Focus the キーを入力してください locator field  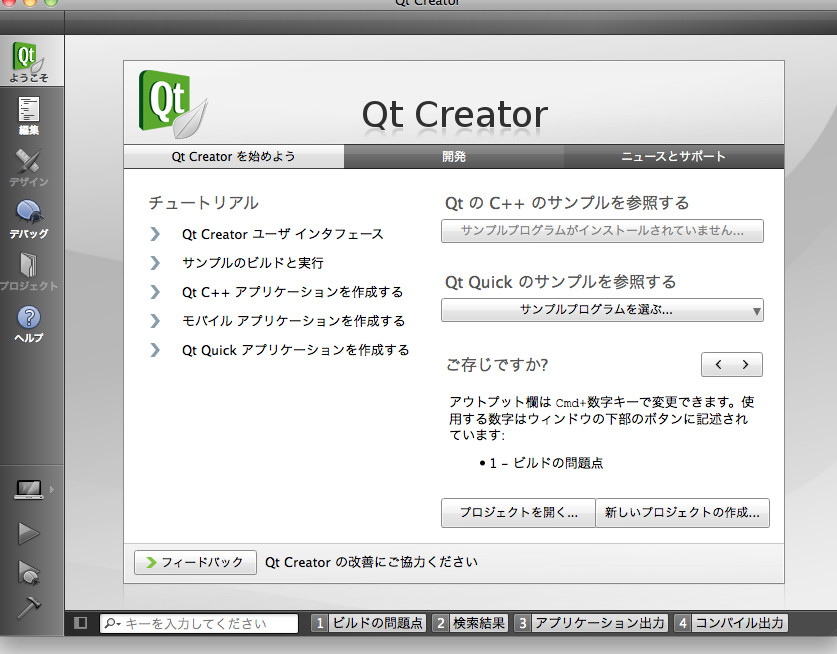[199, 623]
